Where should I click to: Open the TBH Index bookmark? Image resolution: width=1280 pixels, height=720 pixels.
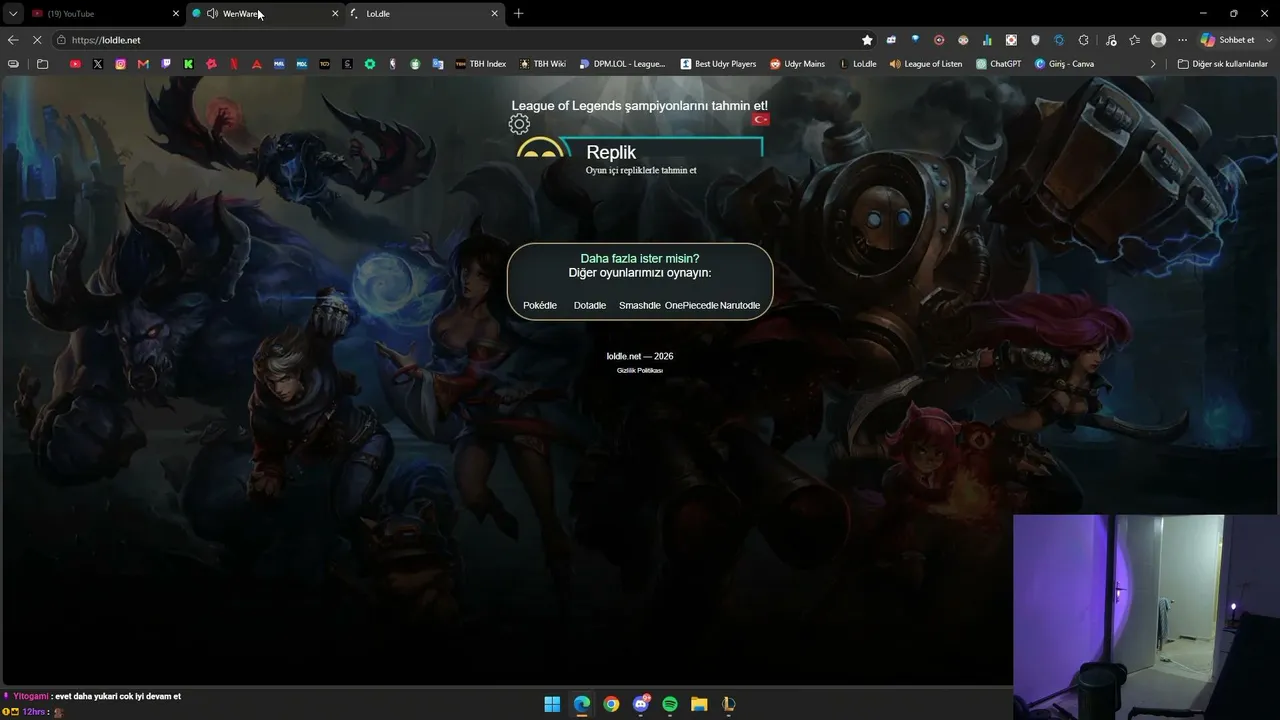pos(481,64)
